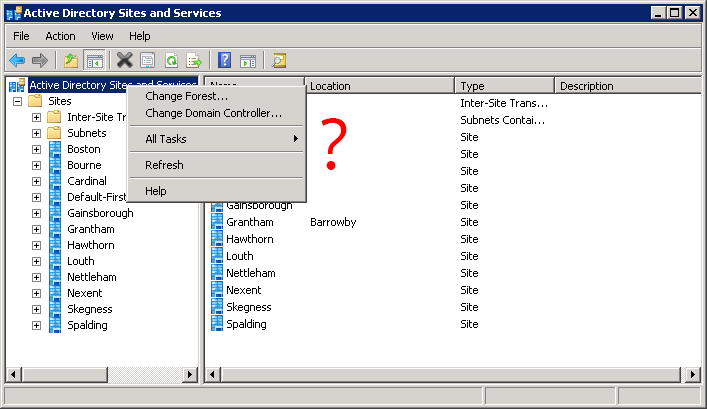
Task: Click the Skegness site icon in tree
Action: click(x=55, y=309)
